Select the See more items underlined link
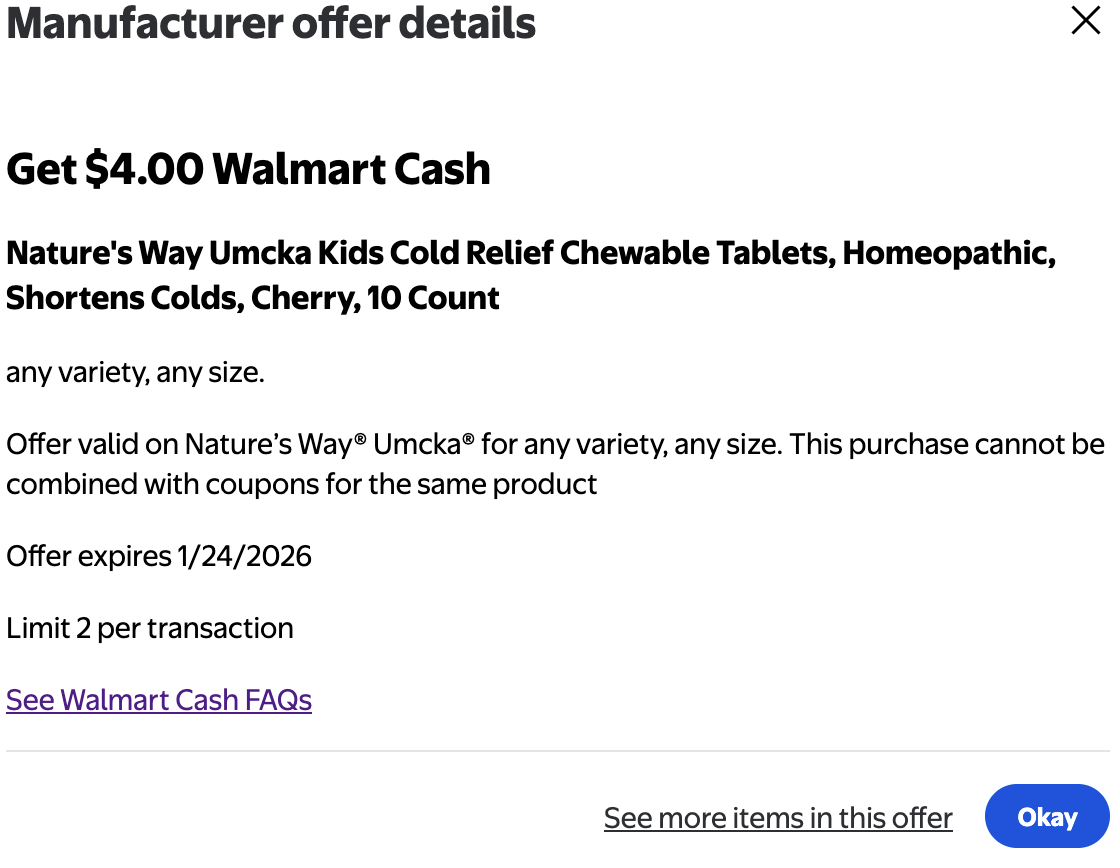Screen dimensions: 1120x868 [778, 817]
